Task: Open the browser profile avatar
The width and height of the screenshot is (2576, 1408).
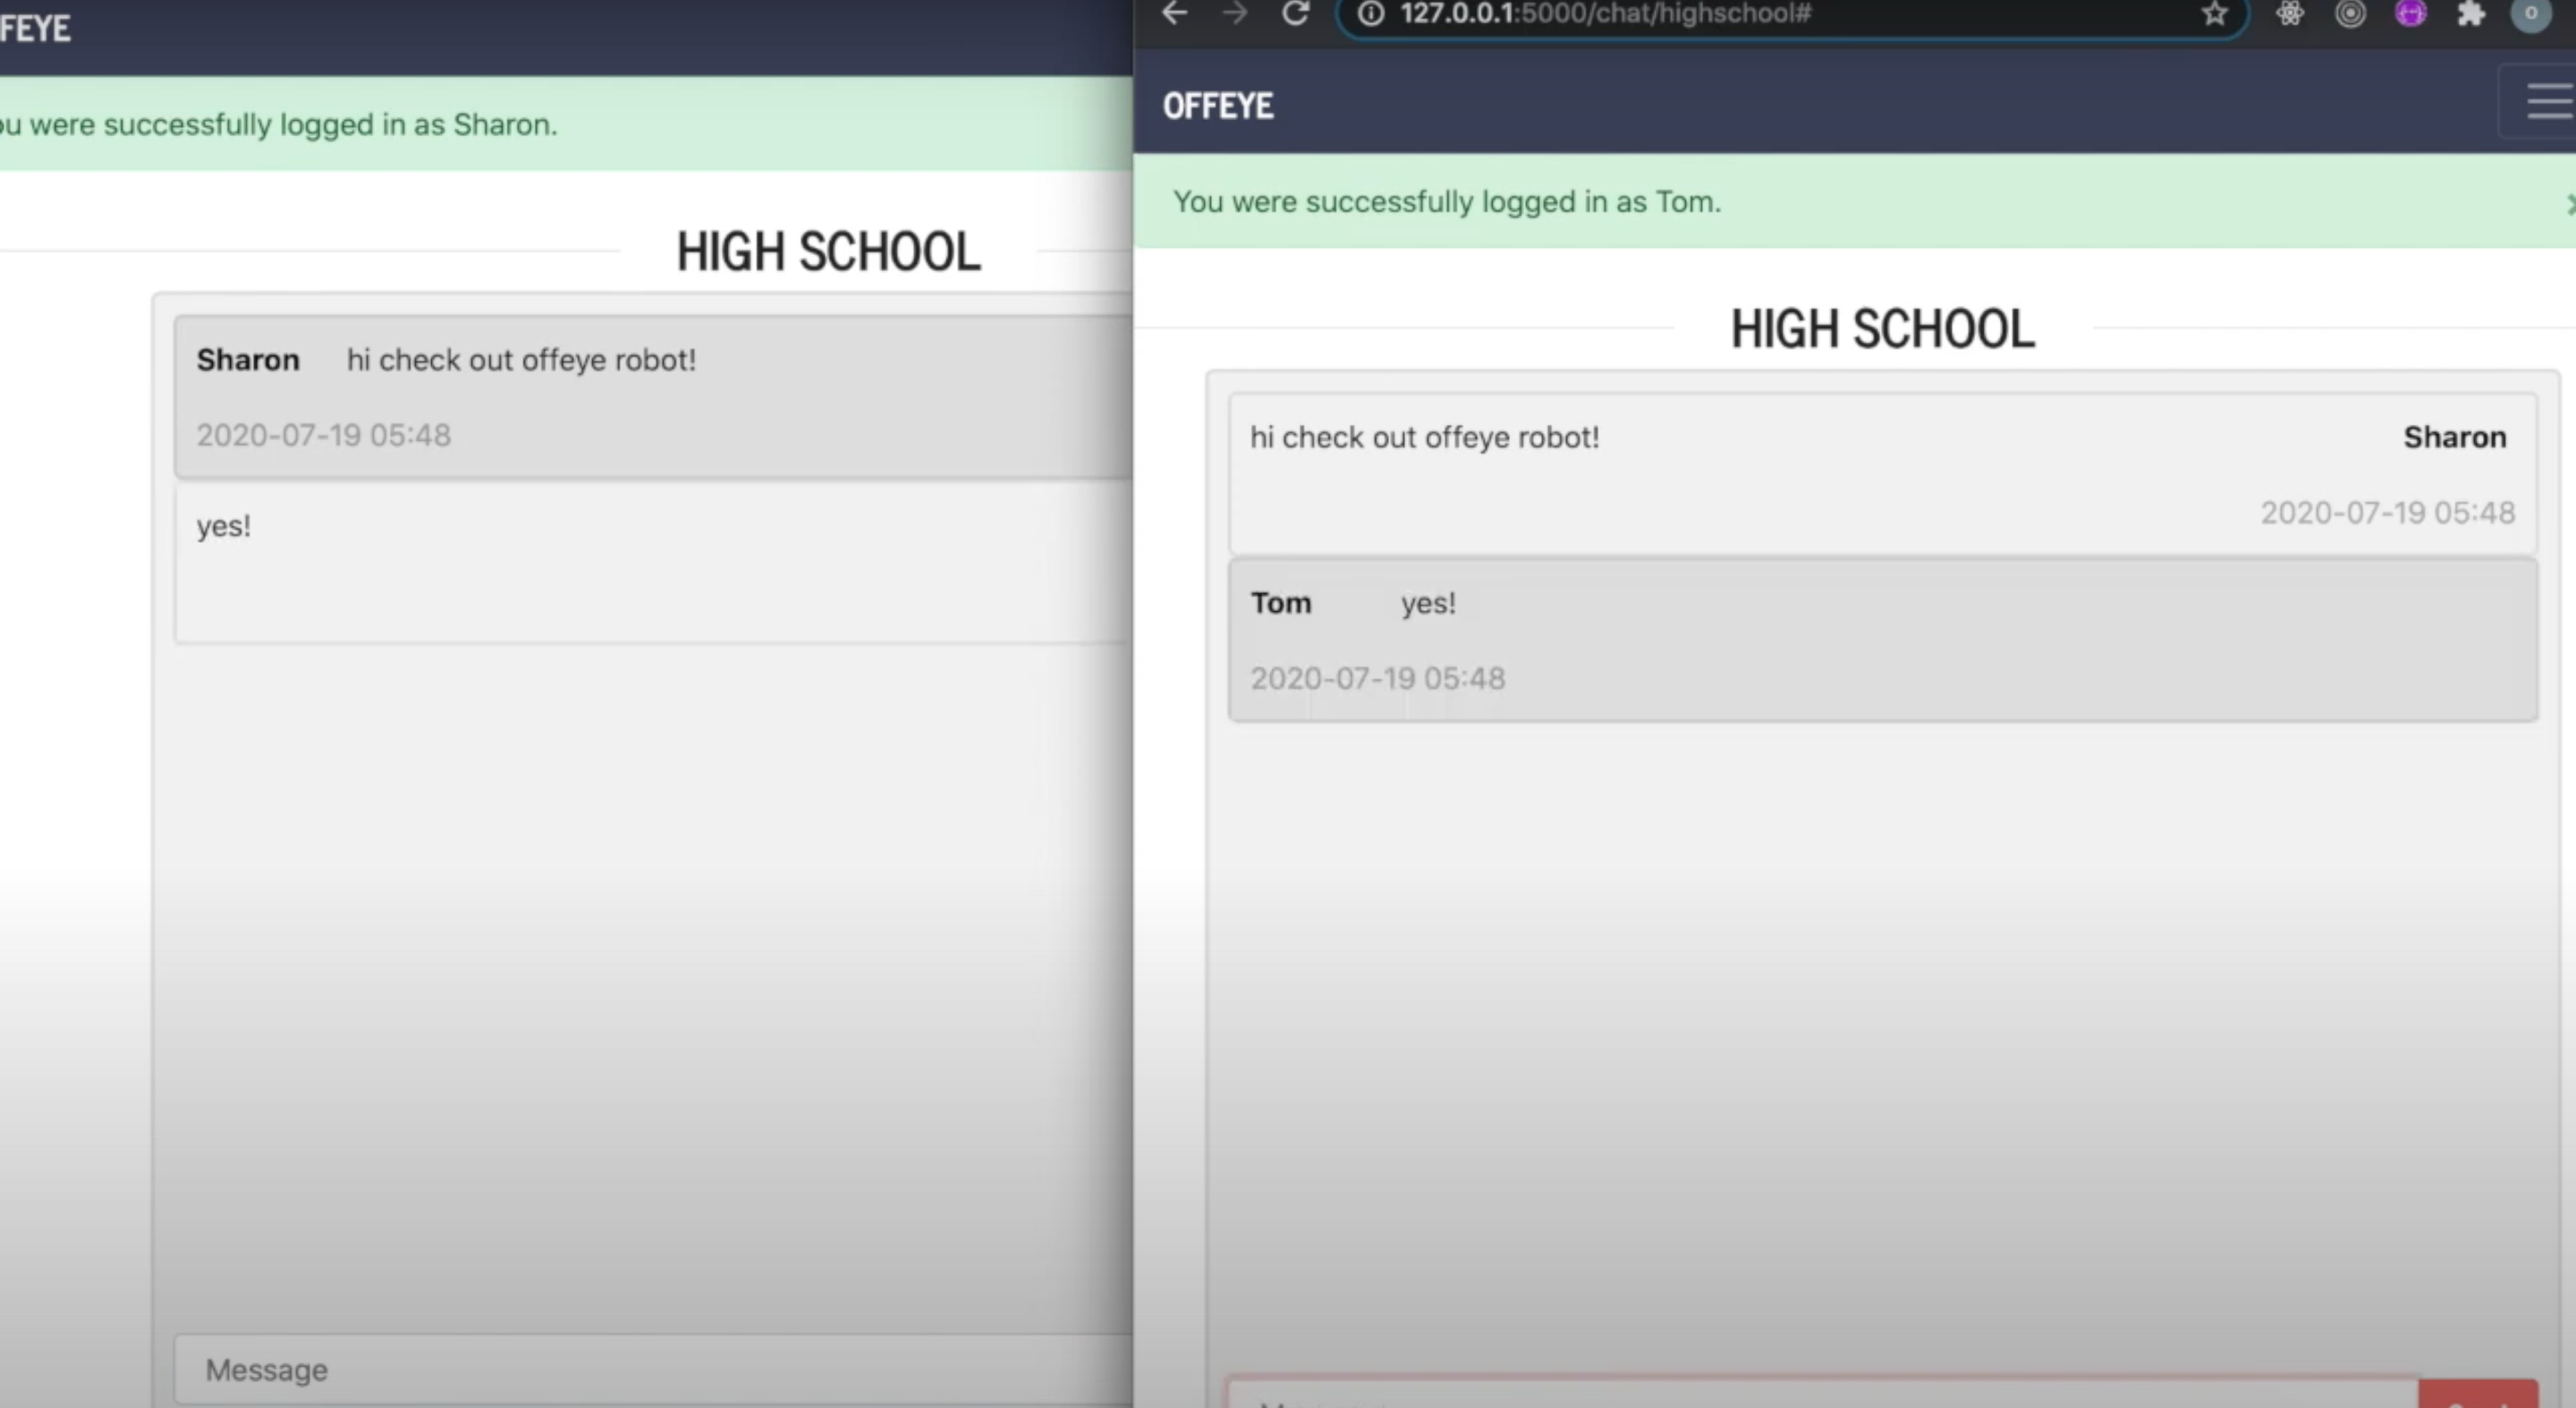Action: coord(2531,13)
